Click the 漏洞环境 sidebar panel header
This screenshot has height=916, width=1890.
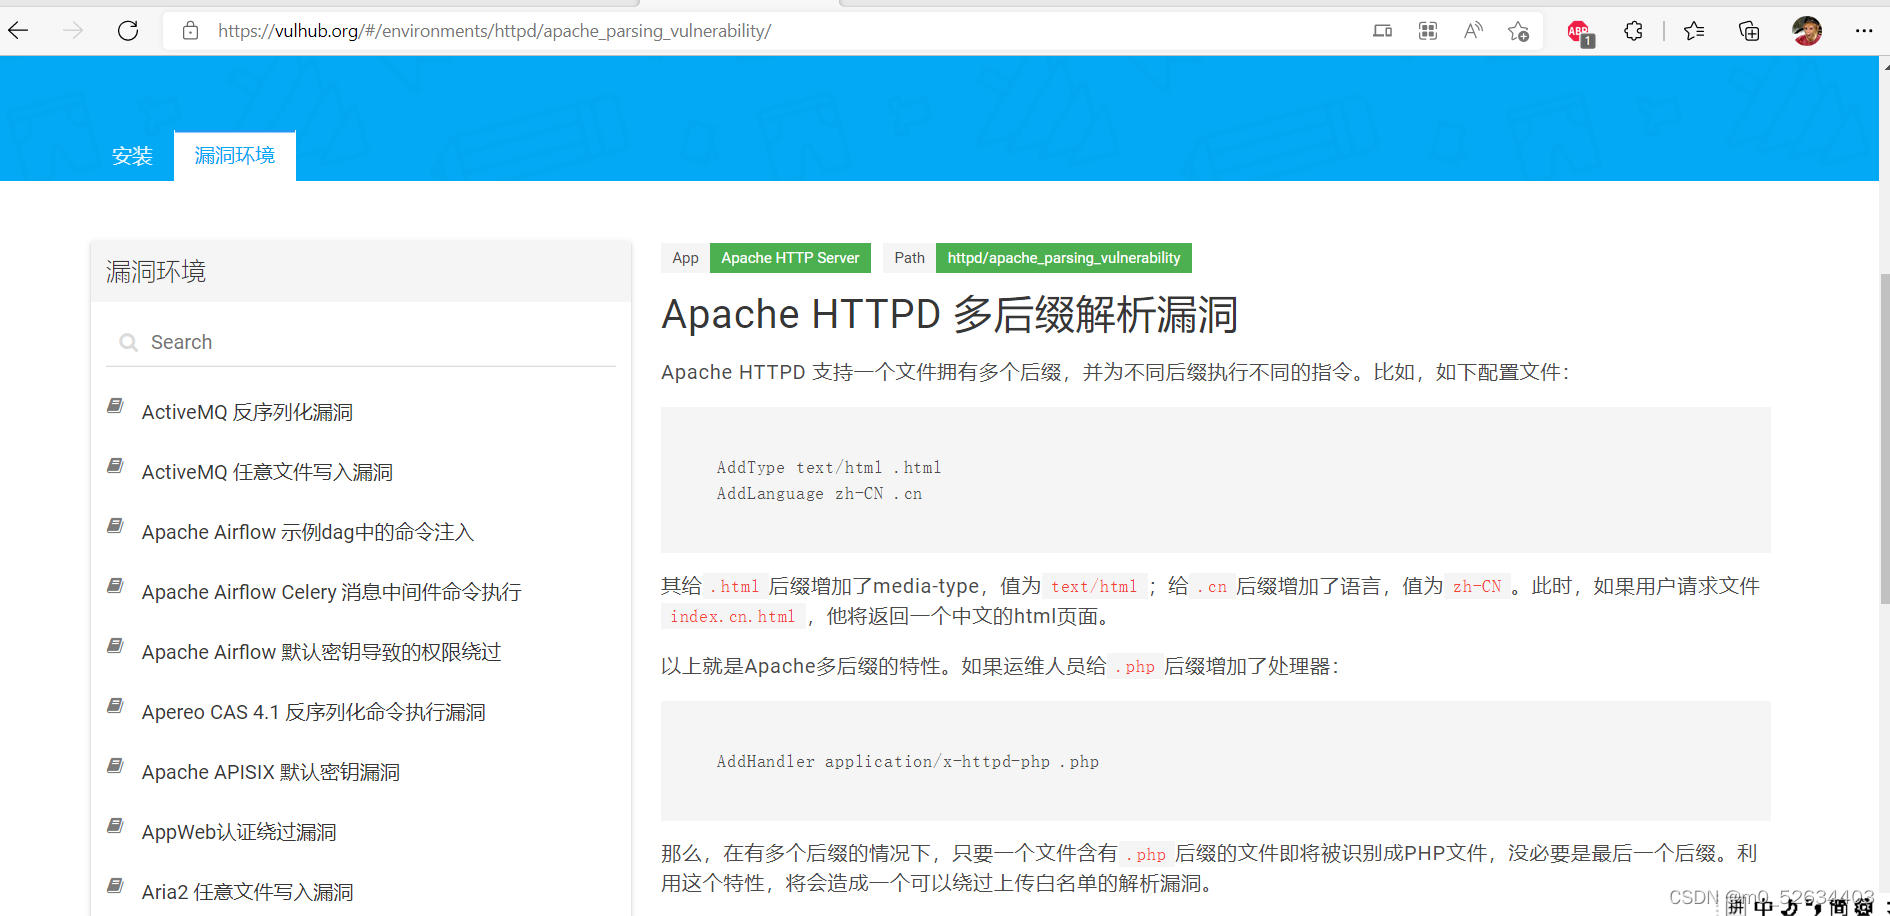pos(361,272)
